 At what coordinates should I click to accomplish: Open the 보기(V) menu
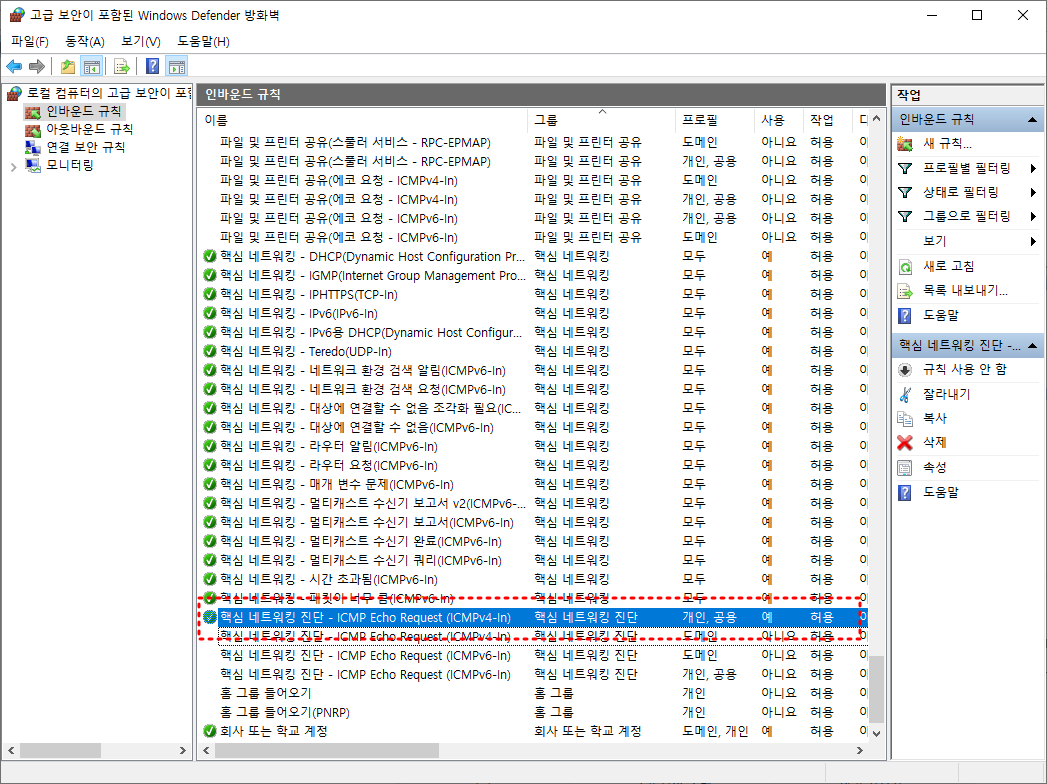coord(140,41)
